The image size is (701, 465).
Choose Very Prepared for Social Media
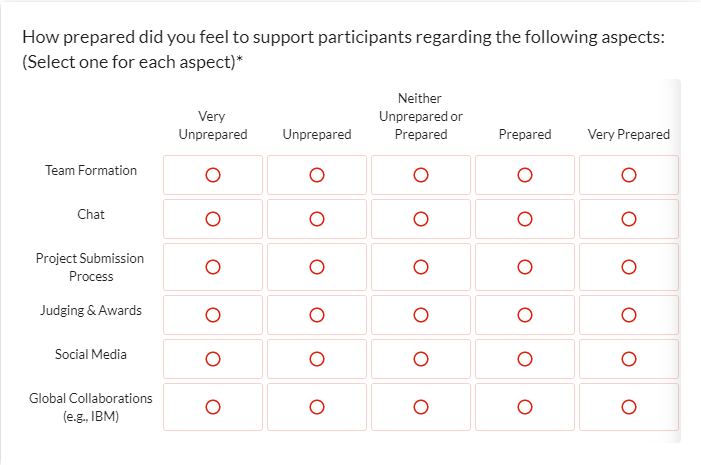click(628, 359)
